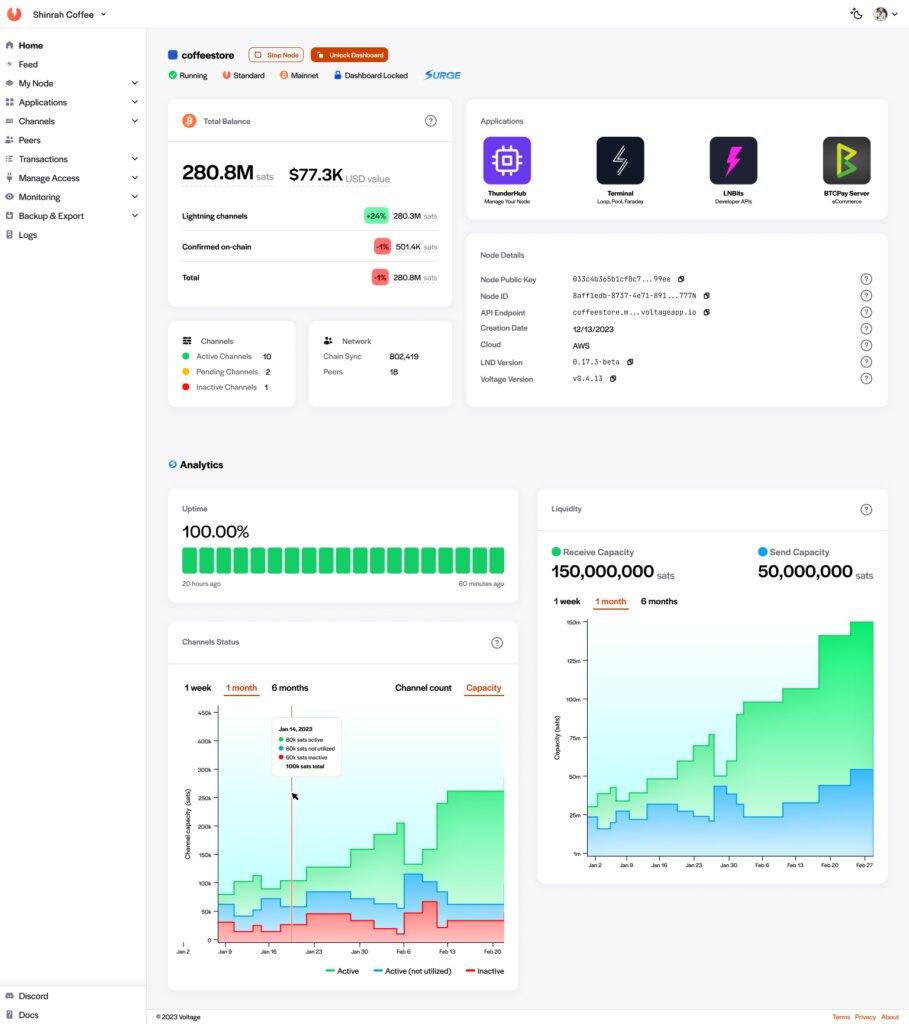Select Capacity view in Channels Status
Image resolution: width=909 pixels, height=1024 pixels.
tap(484, 688)
